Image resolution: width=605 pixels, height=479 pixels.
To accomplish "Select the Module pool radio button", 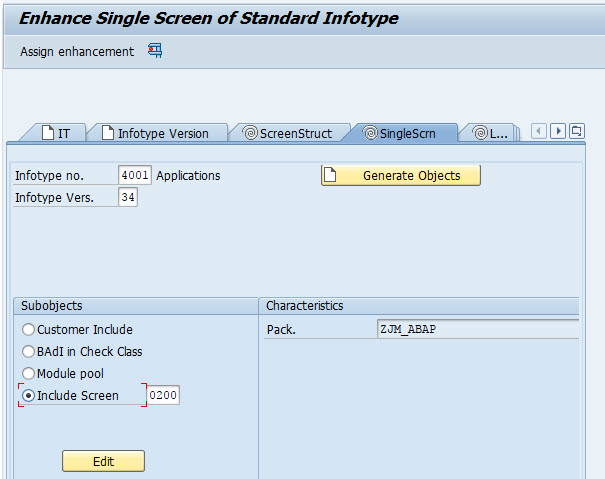I will [29, 374].
